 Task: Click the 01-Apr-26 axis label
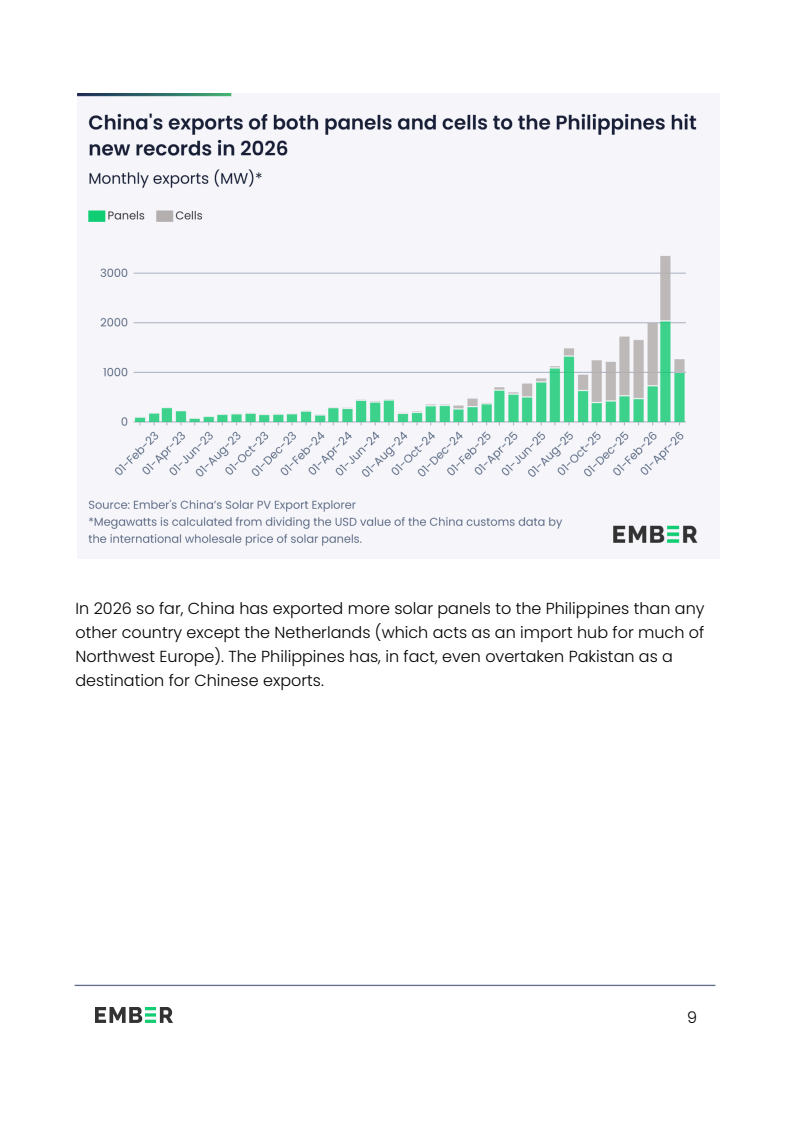662,454
